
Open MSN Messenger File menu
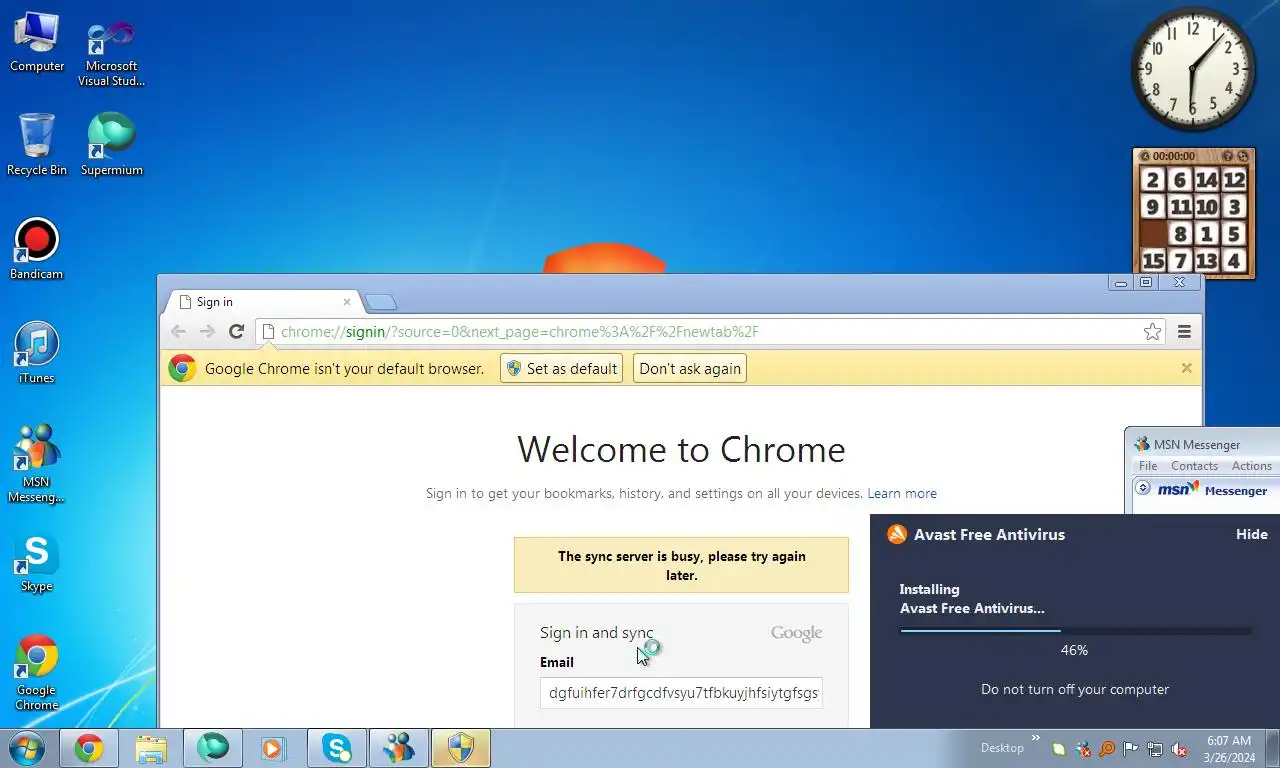1148,466
